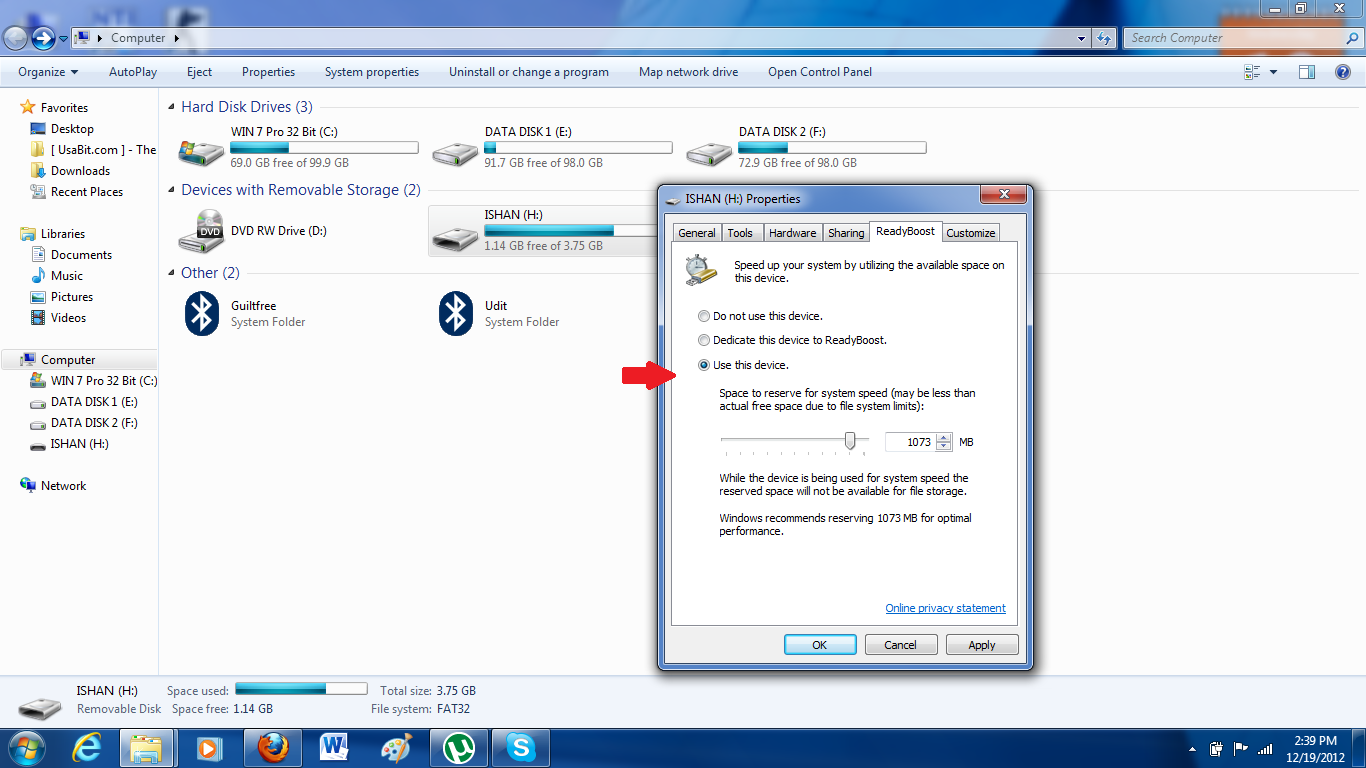Open the Organize dropdown menu

coord(44,71)
